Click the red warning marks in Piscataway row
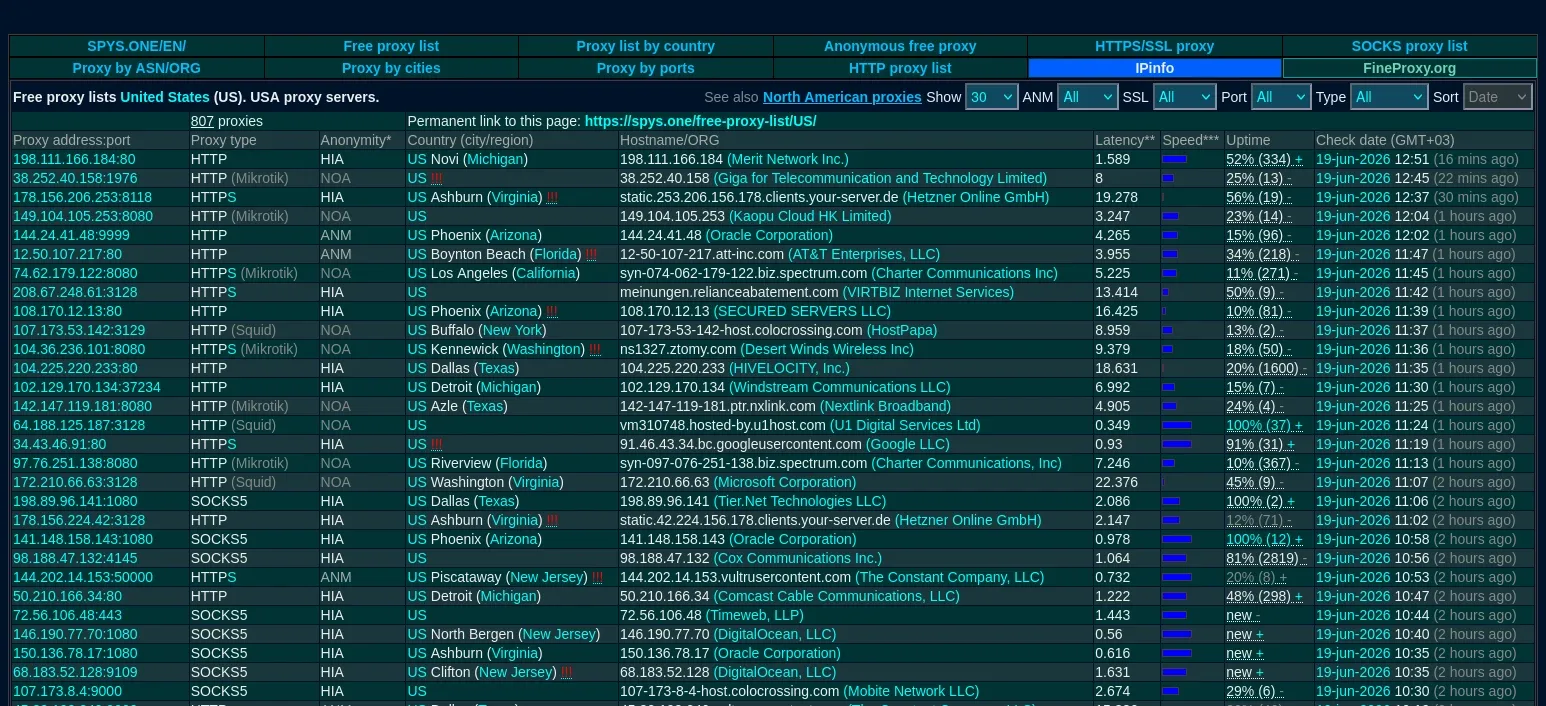This screenshot has width=1546, height=706. [598, 577]
